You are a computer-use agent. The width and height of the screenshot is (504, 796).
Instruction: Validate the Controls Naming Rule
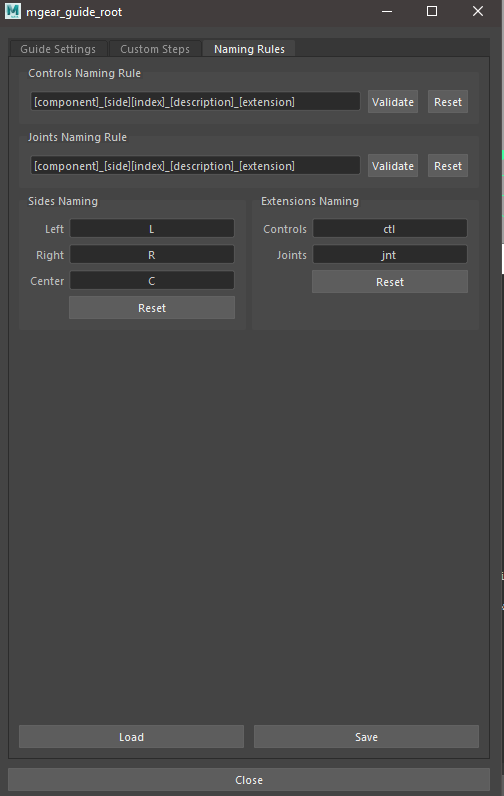coord(393,102)
